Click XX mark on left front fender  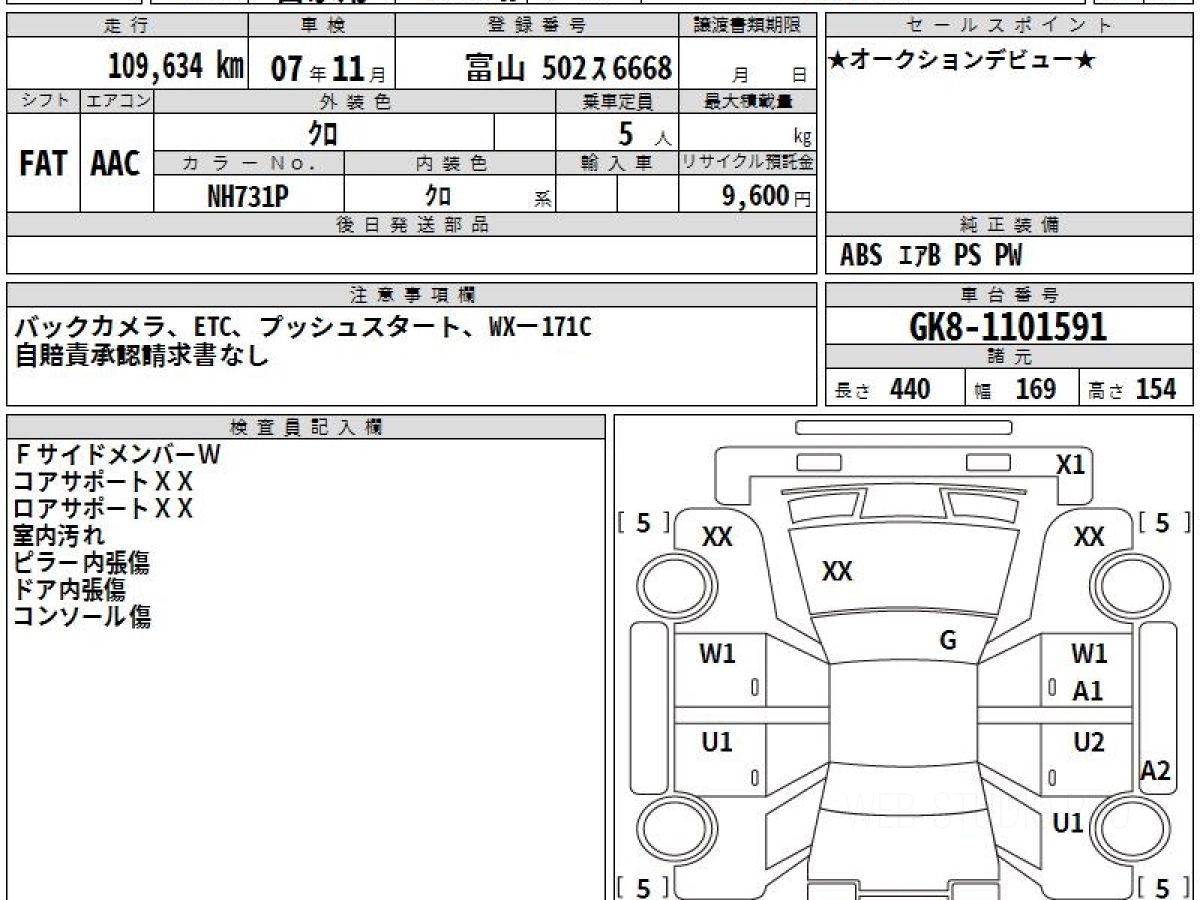pos(717,537)
